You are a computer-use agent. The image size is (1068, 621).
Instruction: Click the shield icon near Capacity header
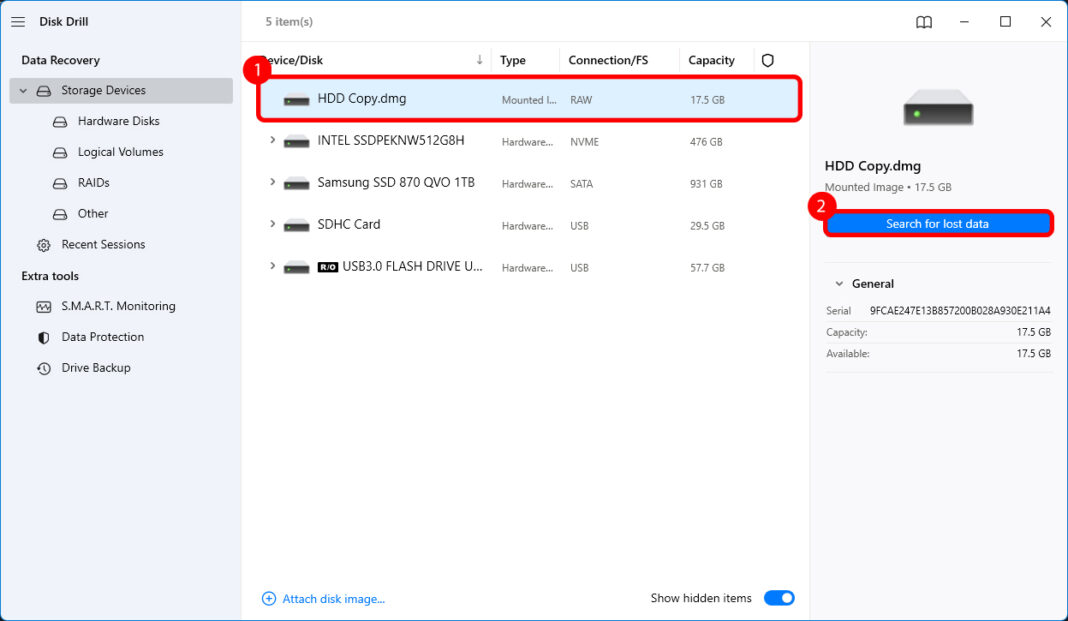pyautogui.click(x=767, y=60)
